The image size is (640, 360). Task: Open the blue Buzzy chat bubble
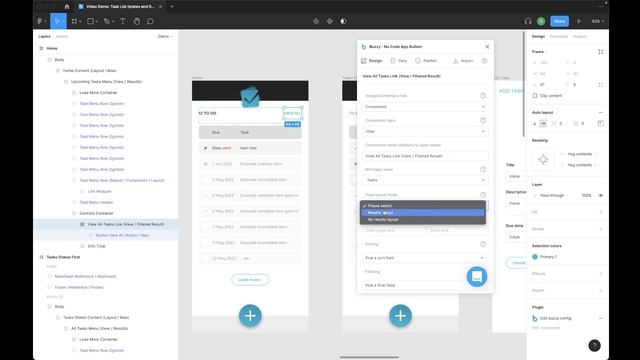pos(477,276)
